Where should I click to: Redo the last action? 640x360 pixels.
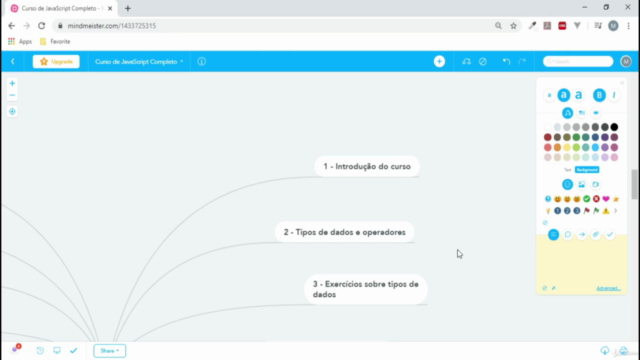[x=522, y=62]
